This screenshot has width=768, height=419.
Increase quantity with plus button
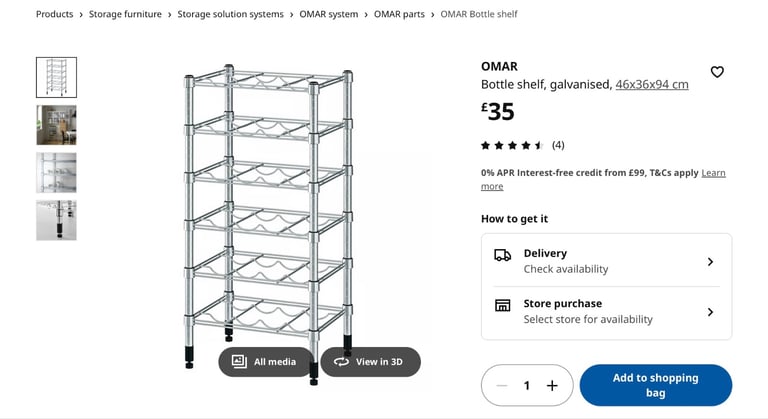[552, 385]
